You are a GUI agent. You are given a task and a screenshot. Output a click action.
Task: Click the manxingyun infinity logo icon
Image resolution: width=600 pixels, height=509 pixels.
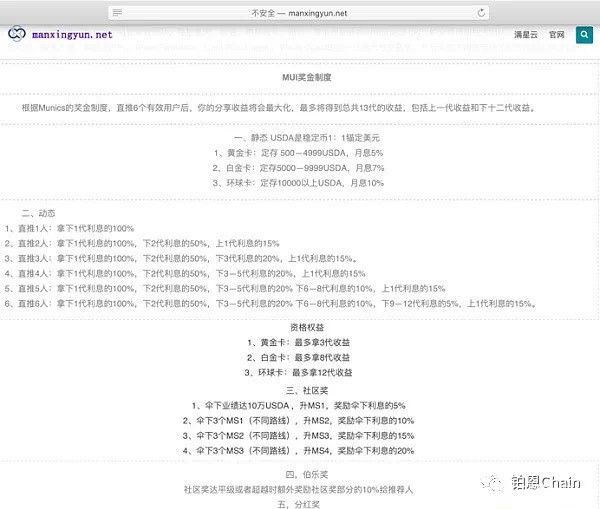[17, 34]
